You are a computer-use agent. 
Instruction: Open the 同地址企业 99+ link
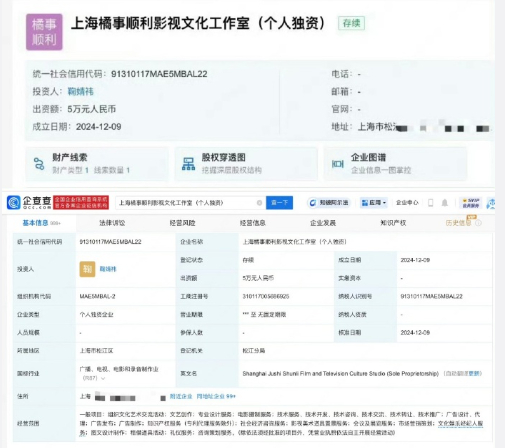(216, 396)
